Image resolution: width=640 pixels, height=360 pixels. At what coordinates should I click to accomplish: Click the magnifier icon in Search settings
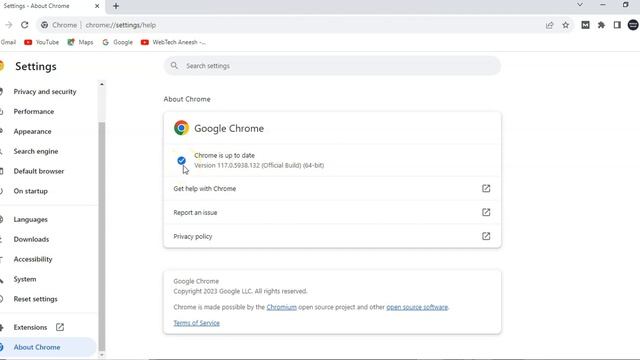pyautogui.click(x=174, y=66)
